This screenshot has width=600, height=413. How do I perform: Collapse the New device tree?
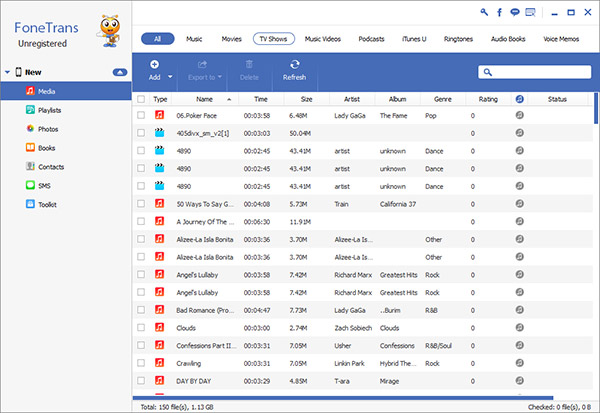pos(8,72)
